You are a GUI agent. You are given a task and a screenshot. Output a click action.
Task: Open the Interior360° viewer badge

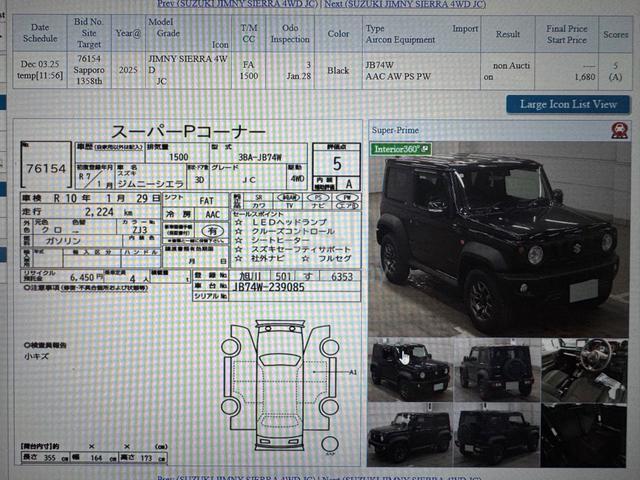[401, 149]
